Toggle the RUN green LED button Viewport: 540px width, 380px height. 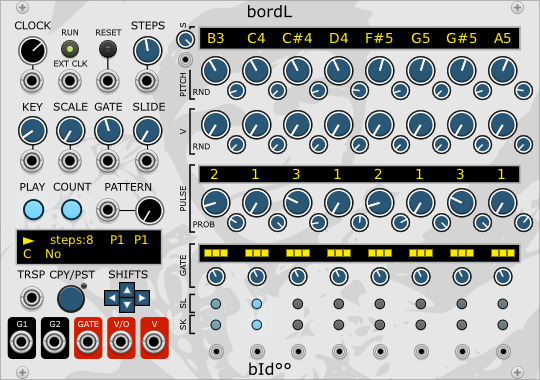(70, 49)
